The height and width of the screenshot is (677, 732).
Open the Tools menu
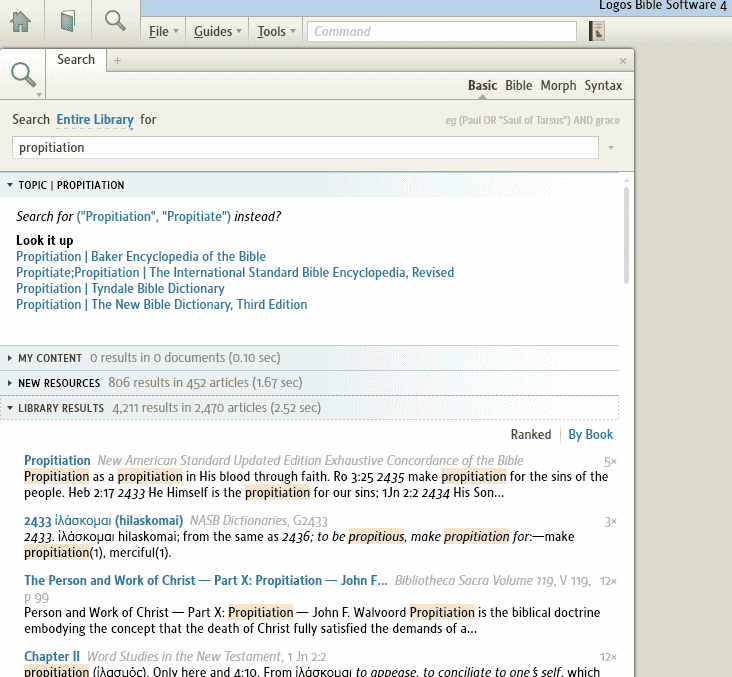point(276,31)
